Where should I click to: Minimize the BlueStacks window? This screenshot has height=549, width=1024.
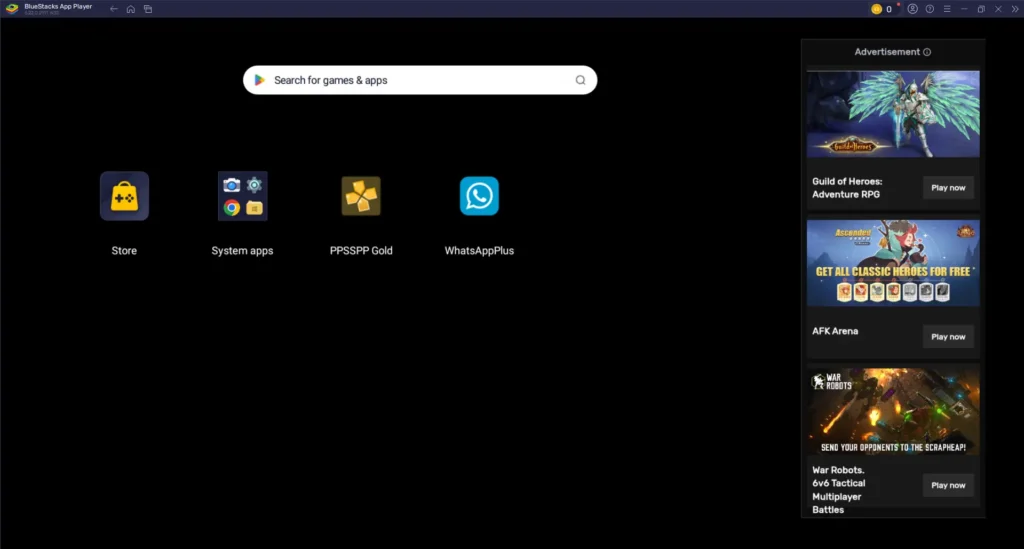pyautogui.click(x=964, y=9)
